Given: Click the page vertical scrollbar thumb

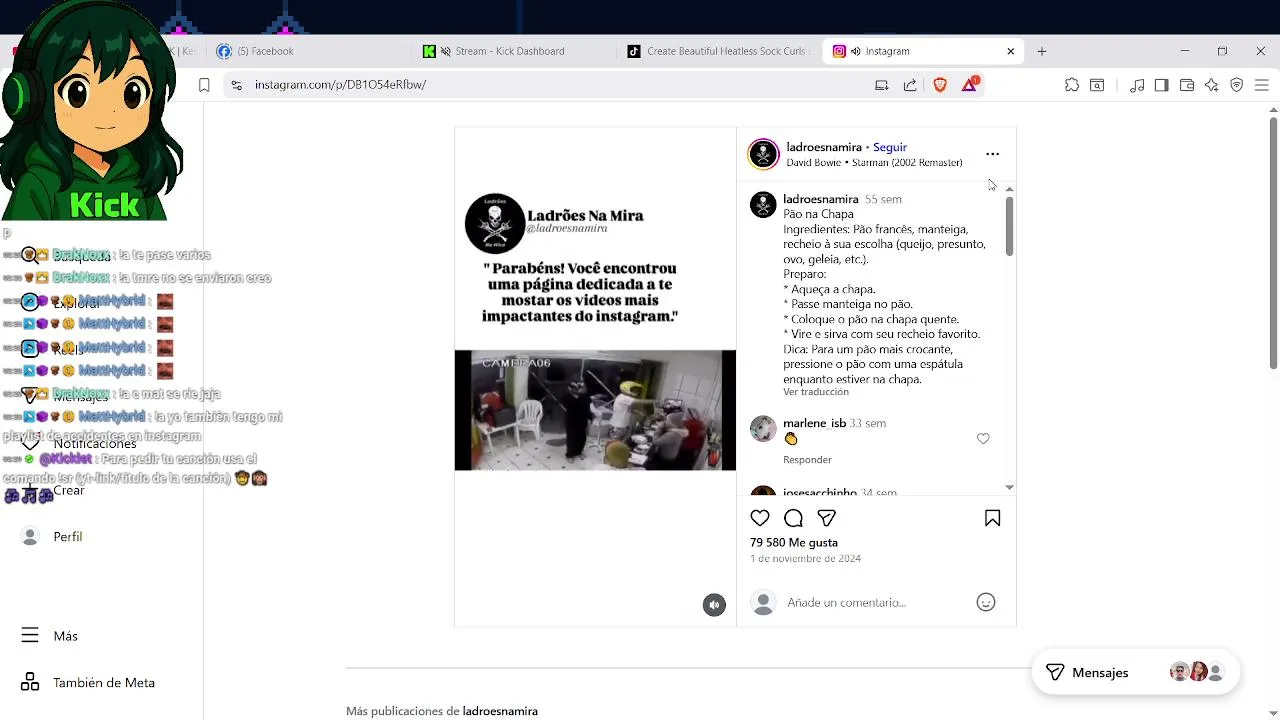Looking at the screenshot, I should click(1273, 244).
